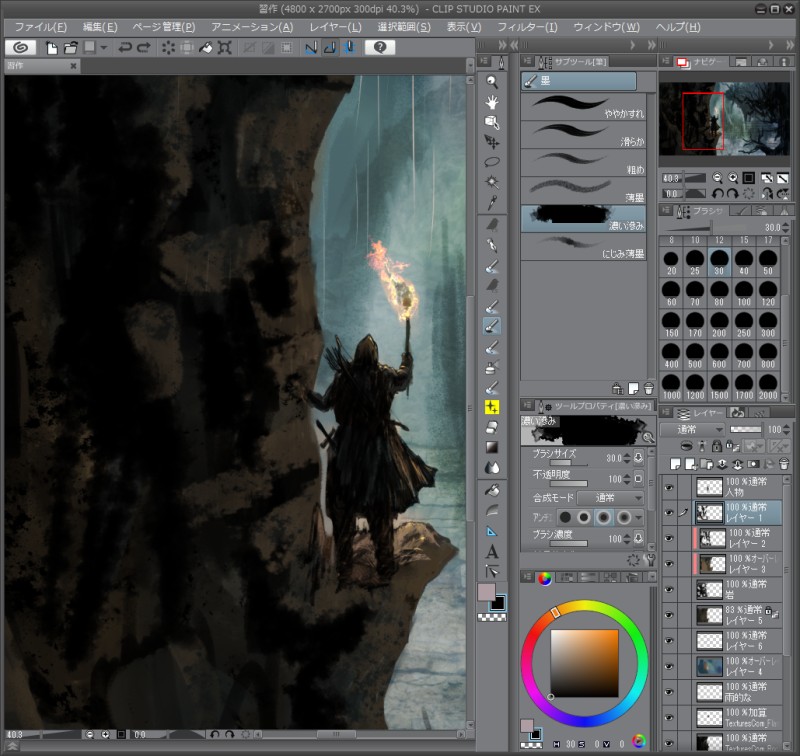Viewport: 800px width, 756px height.
Task: Open CLIP STUDIO launcher icon
Action: (x=22, y=47)
